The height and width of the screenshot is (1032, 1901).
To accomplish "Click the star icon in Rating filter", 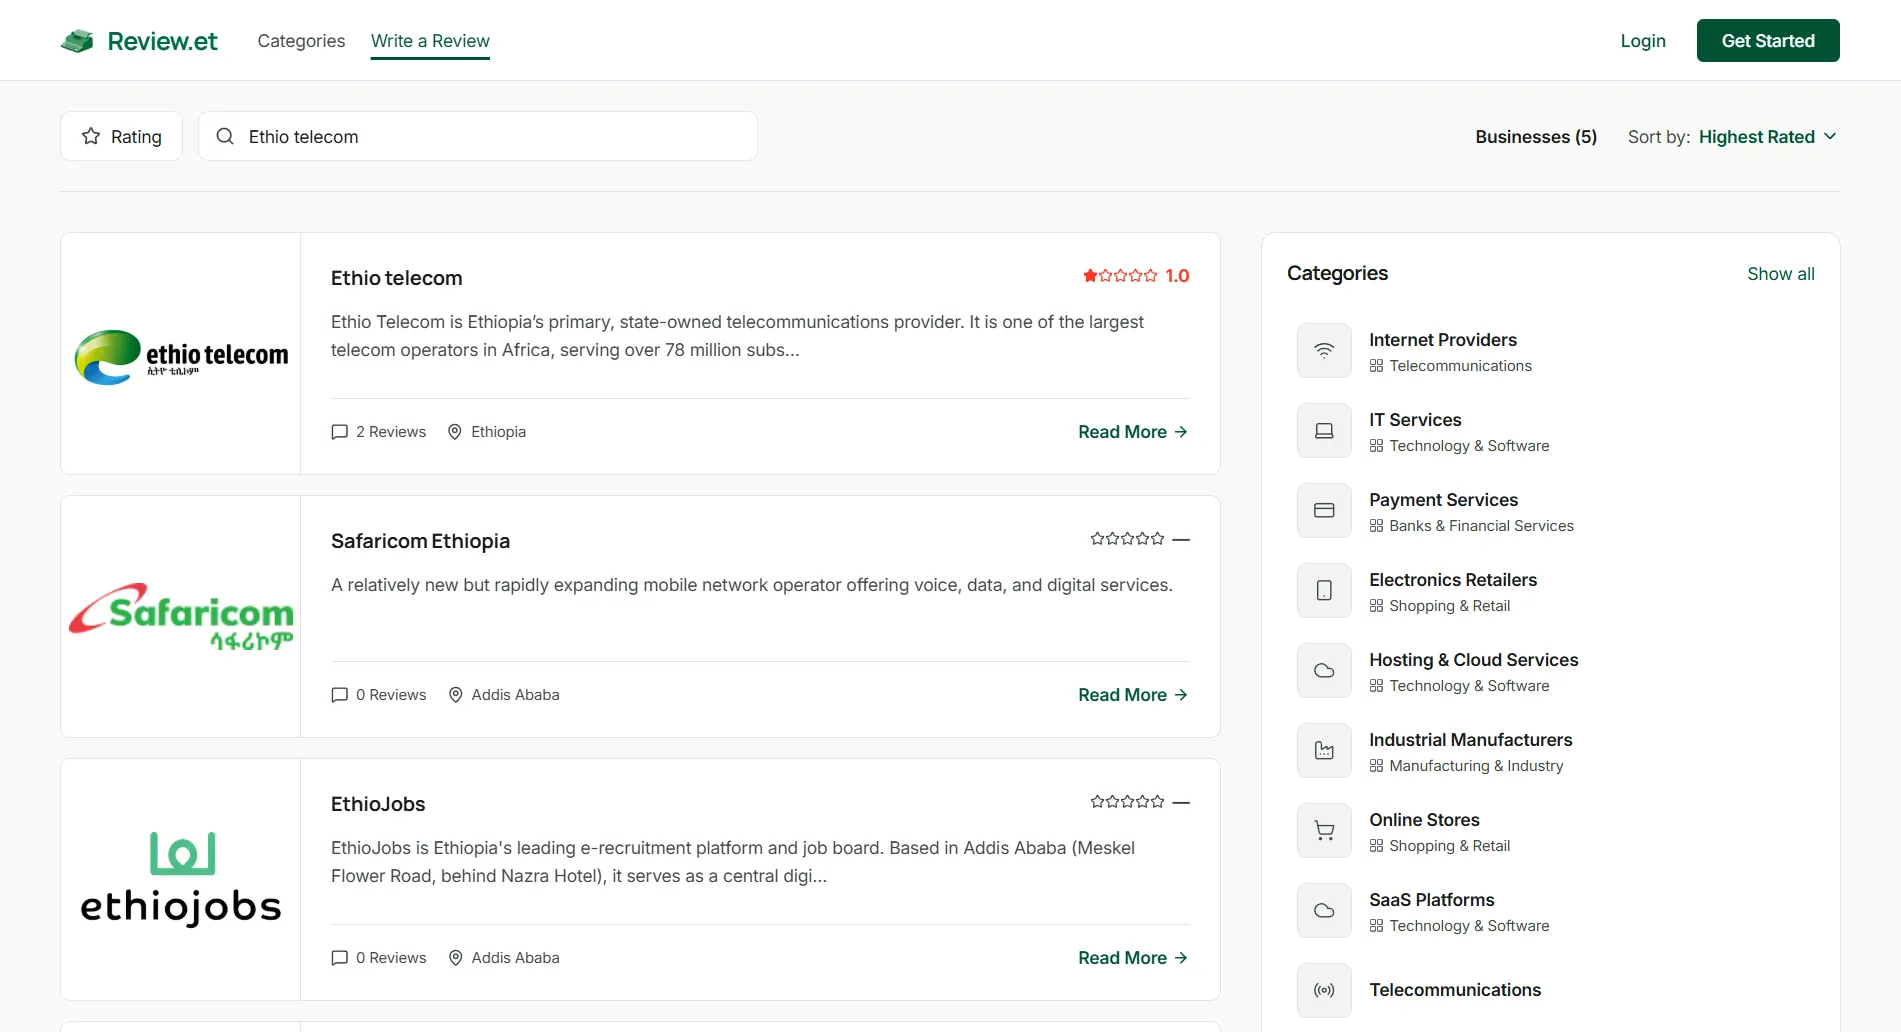I will [x=91, y=136].
